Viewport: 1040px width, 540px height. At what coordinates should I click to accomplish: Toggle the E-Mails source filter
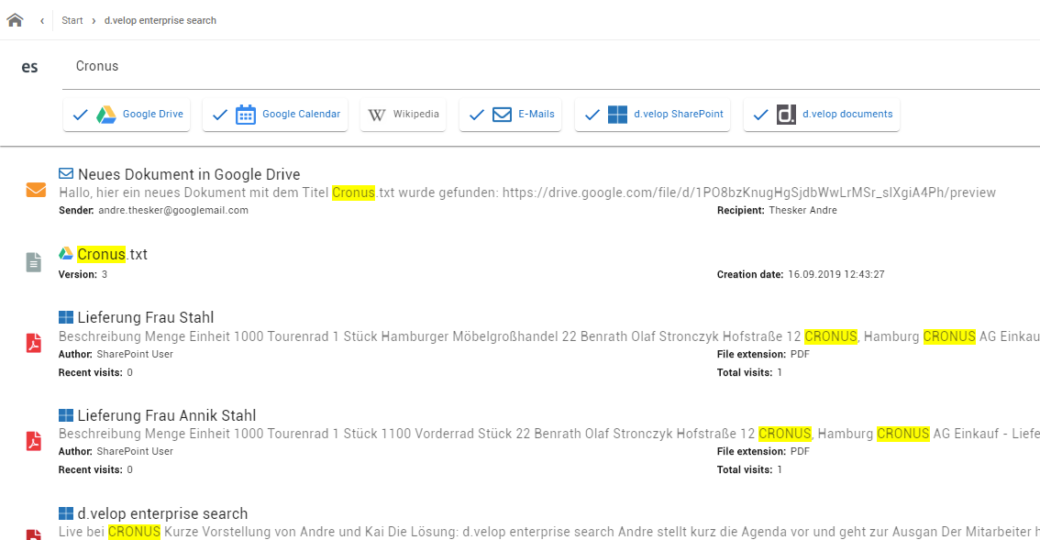tap(511, 114)
